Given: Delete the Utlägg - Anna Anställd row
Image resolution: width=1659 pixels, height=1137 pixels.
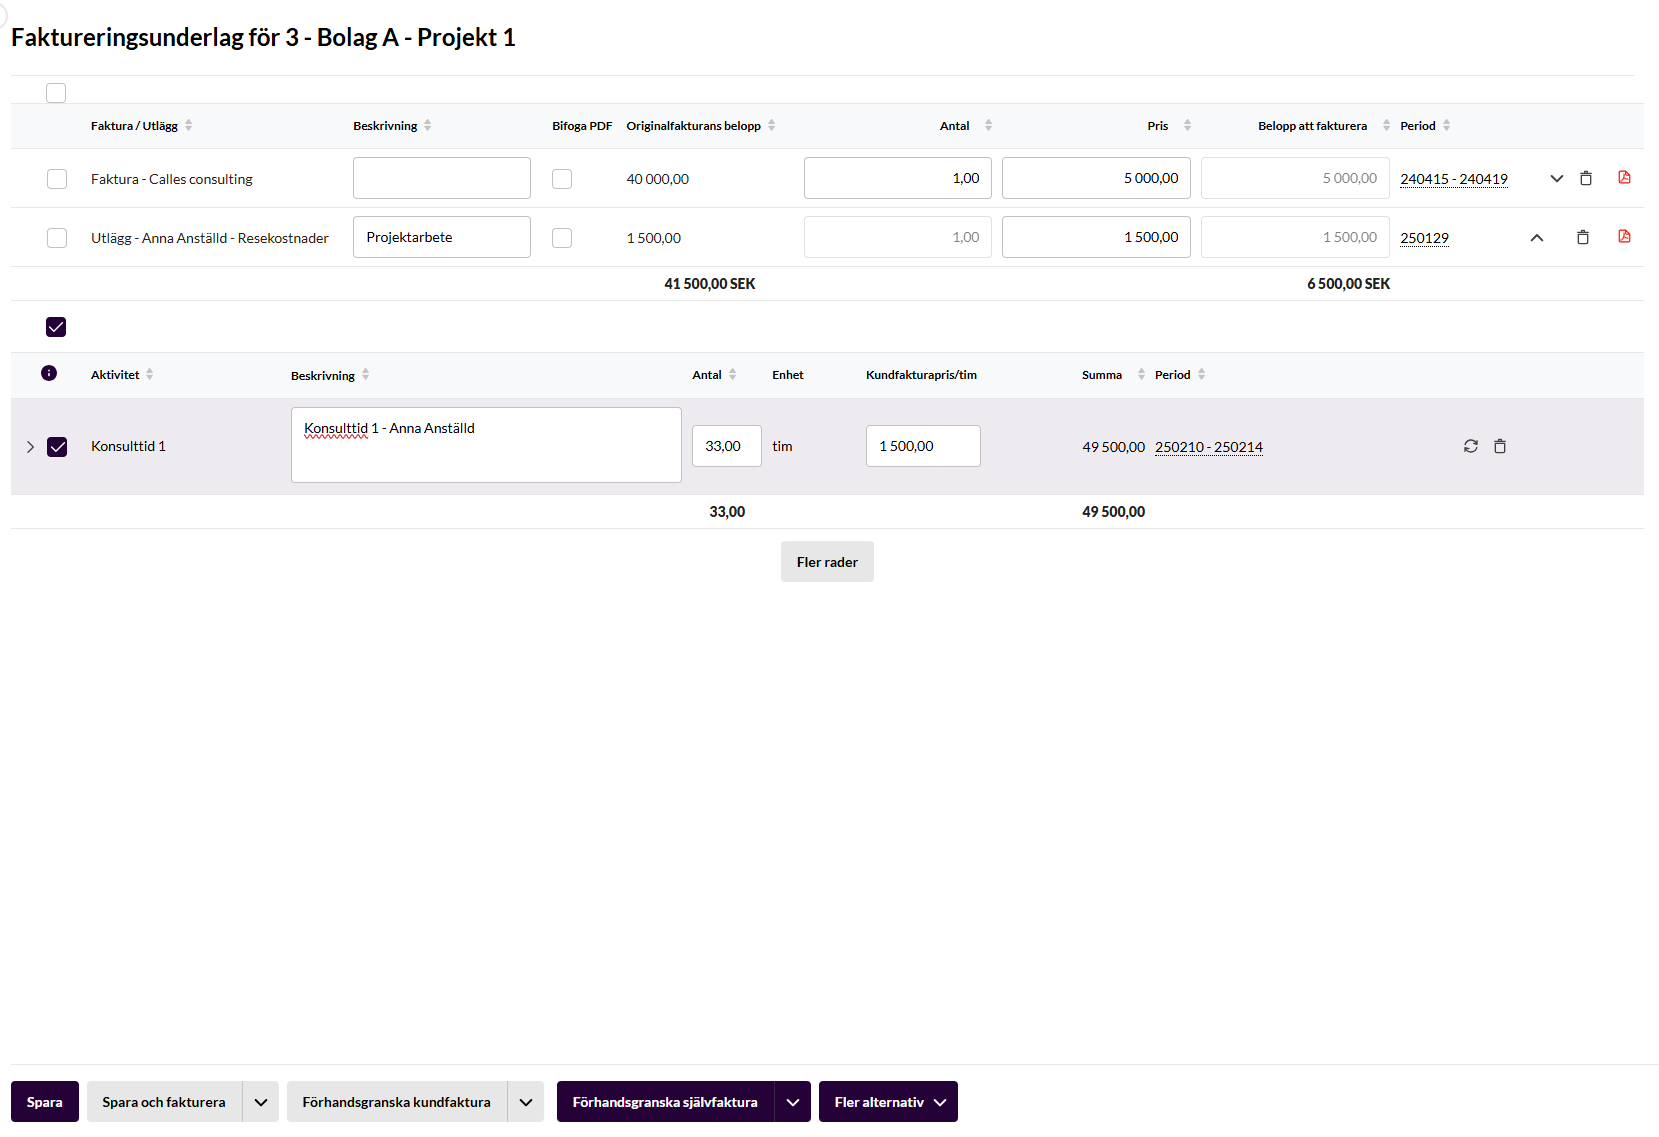Looking at the screenshot, I should (1583, 237).
